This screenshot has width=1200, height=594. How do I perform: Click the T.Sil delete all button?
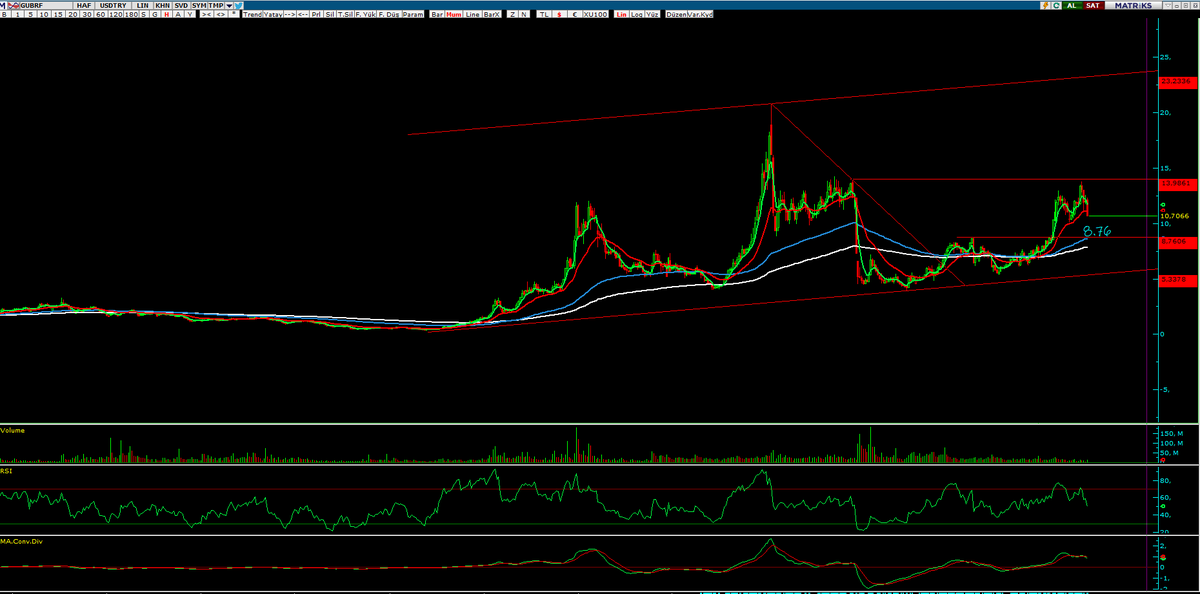345,15
